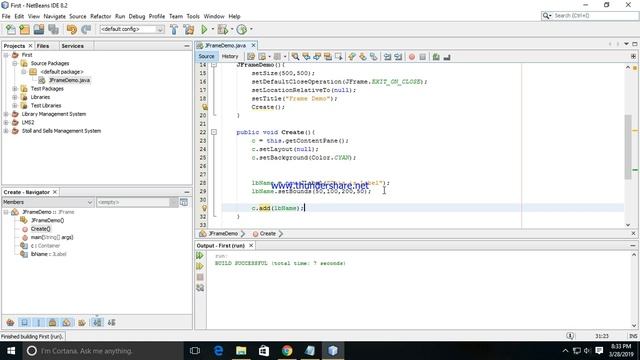Click the Stop Macro Recording icon
Screen dimensions: 640x360
(422, 57)
